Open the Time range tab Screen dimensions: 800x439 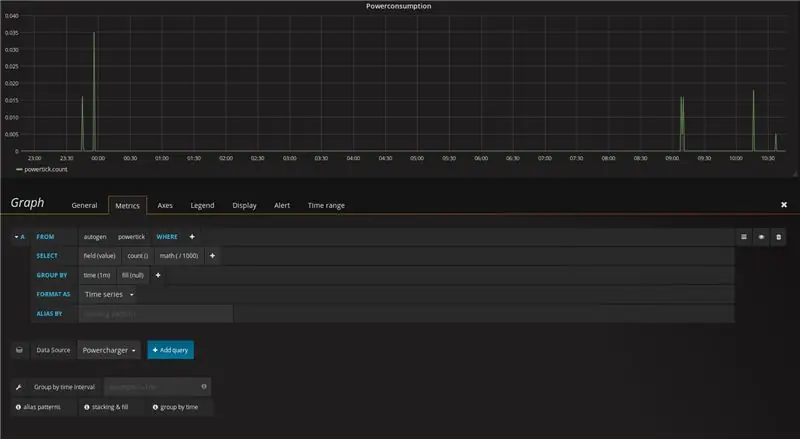326,205
